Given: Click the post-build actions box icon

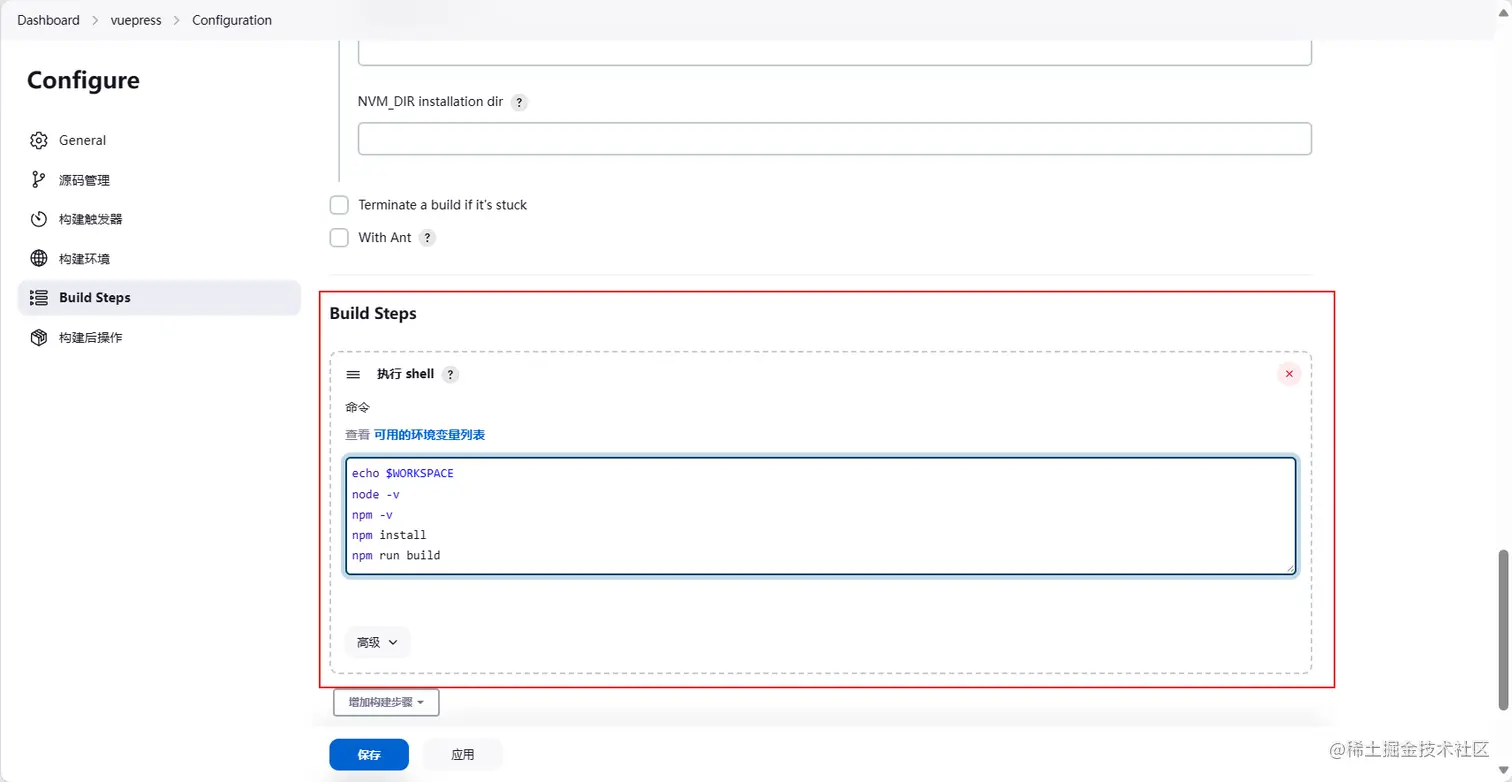Looking at the screenshot, I should coord(38,338).
